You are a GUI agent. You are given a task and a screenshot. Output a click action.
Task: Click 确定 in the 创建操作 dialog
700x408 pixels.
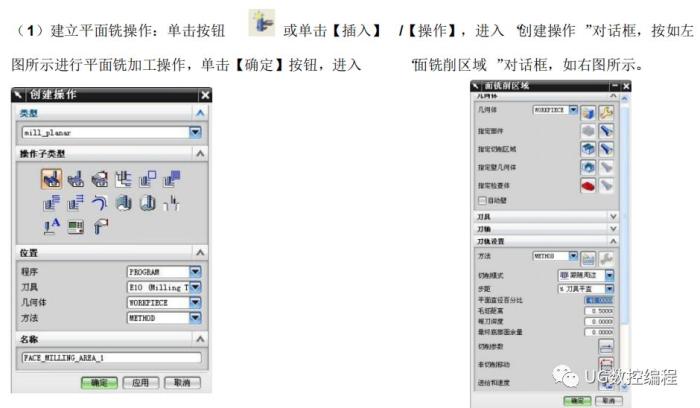point(101,383)
